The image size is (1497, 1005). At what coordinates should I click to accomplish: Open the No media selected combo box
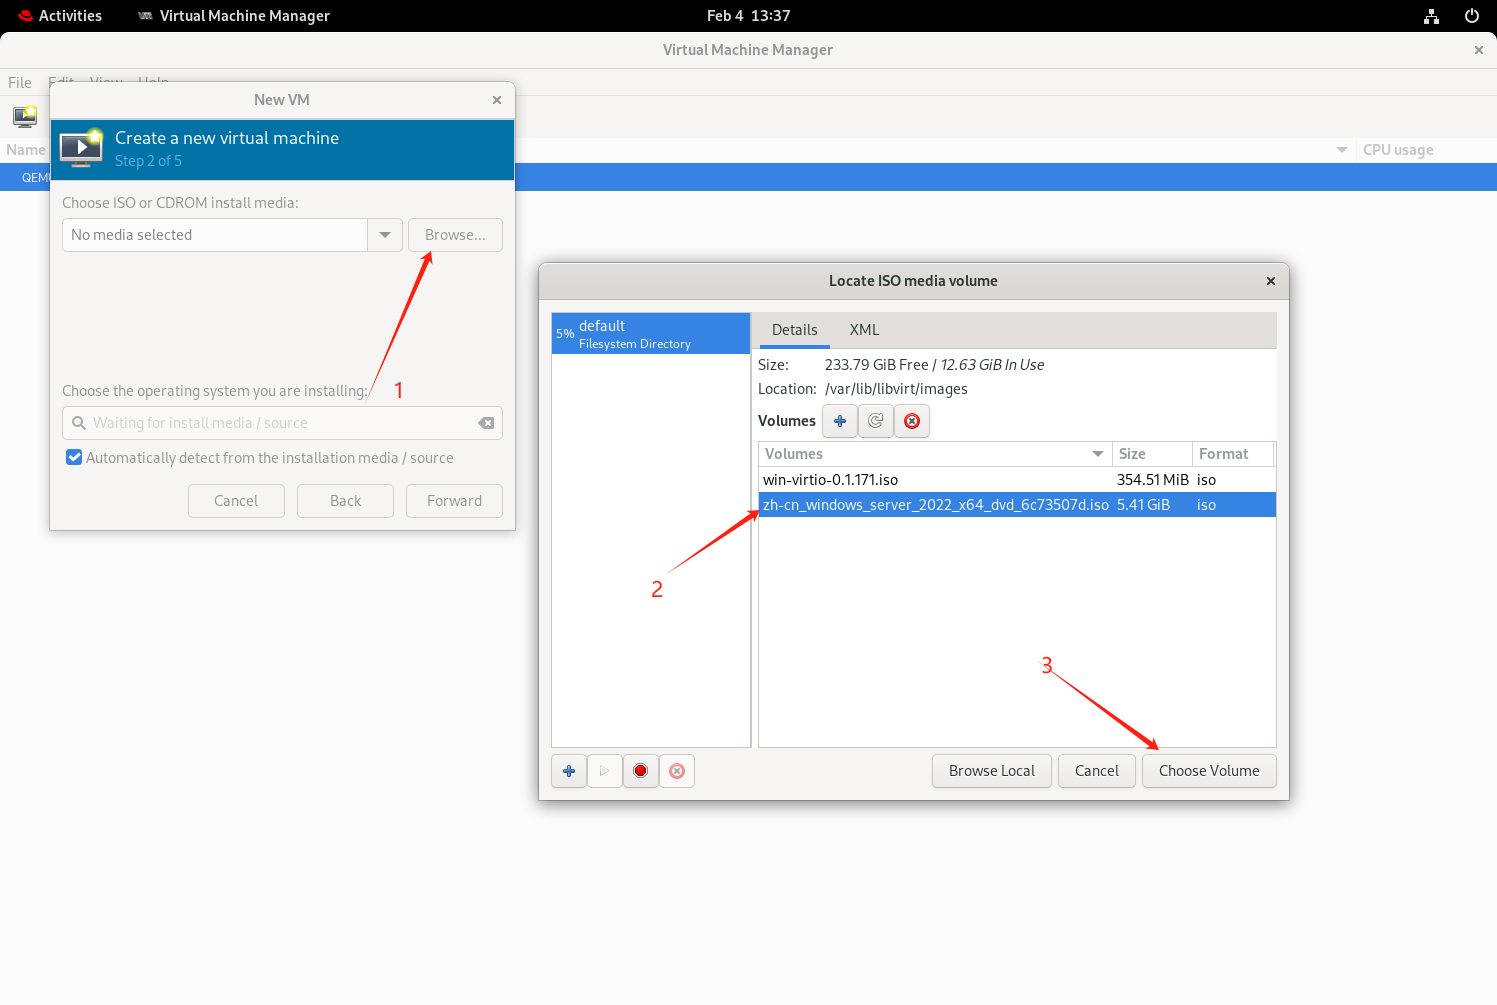215,235
